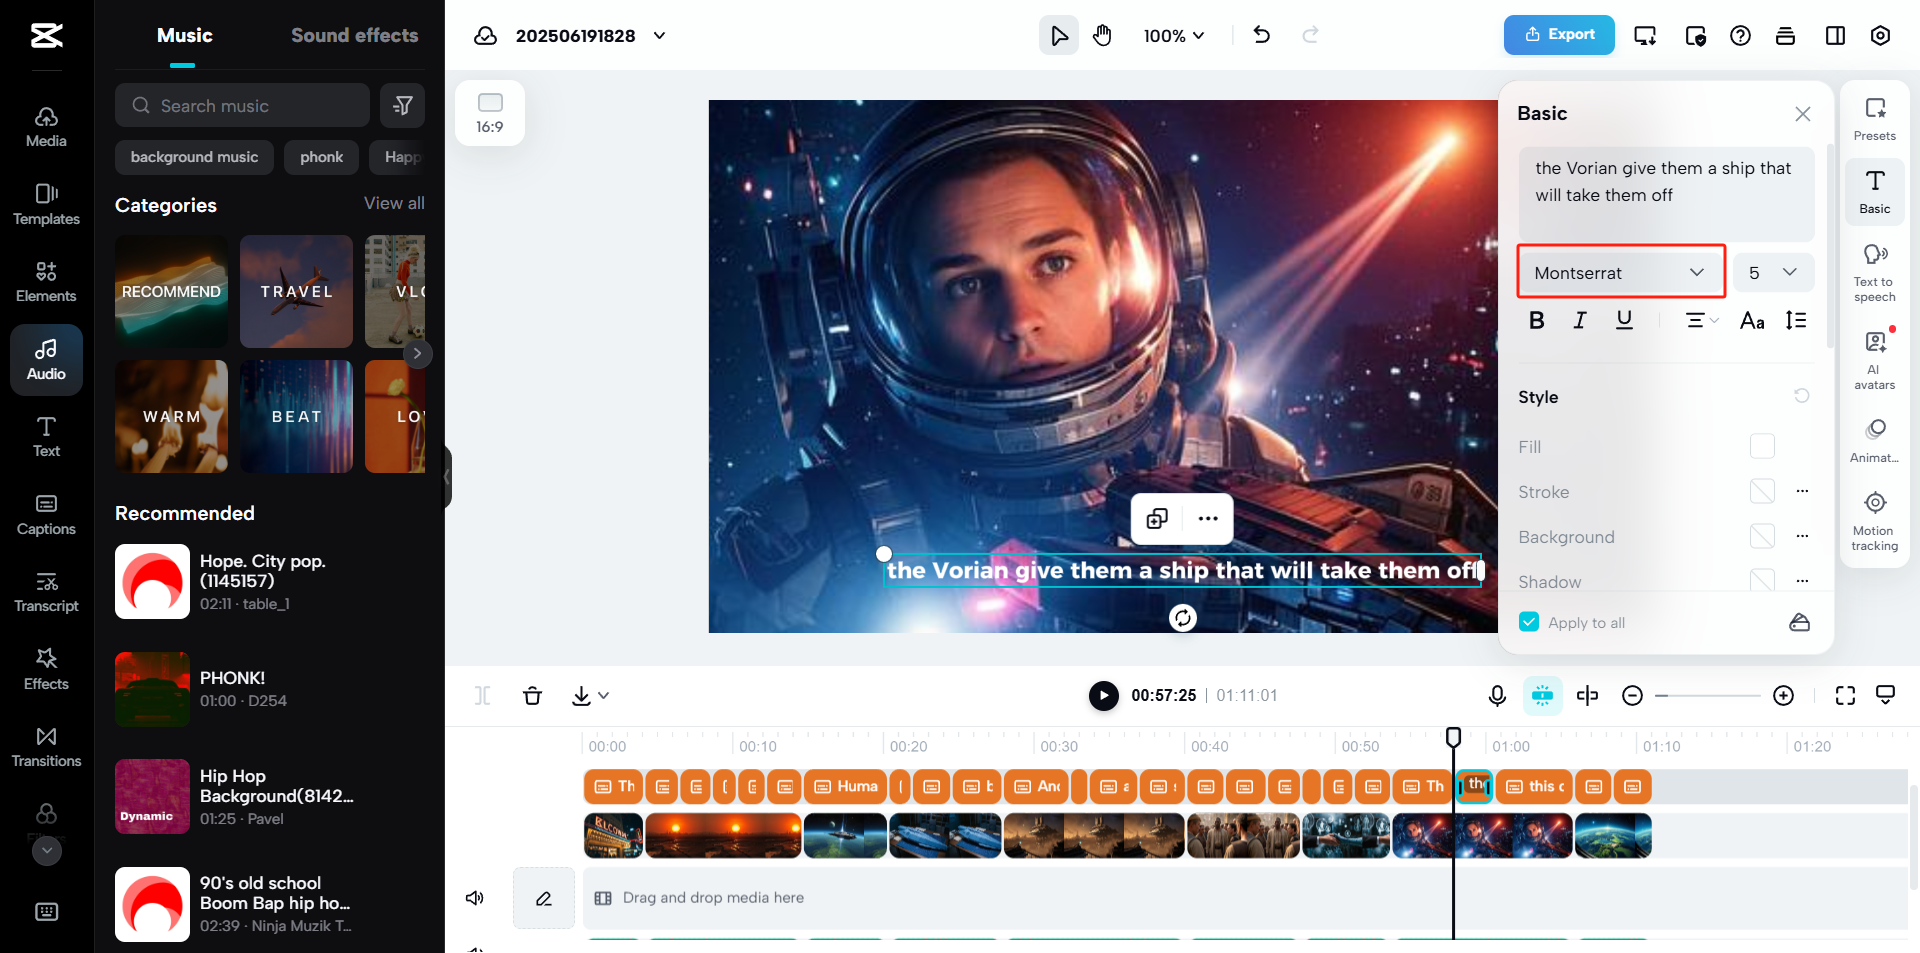Enable the Background style swatch
1920x953 pixels.
pos(1762,536)
